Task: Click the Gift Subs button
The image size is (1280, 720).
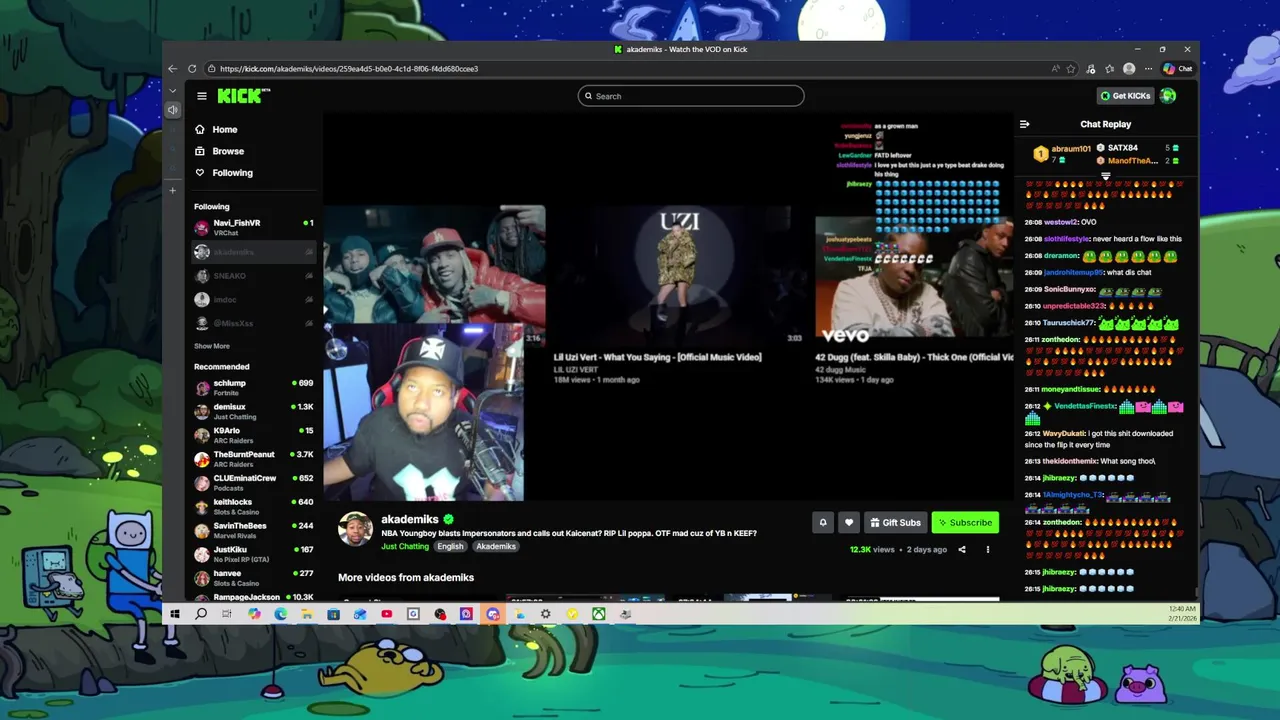Action: click(x=895, y=522)
